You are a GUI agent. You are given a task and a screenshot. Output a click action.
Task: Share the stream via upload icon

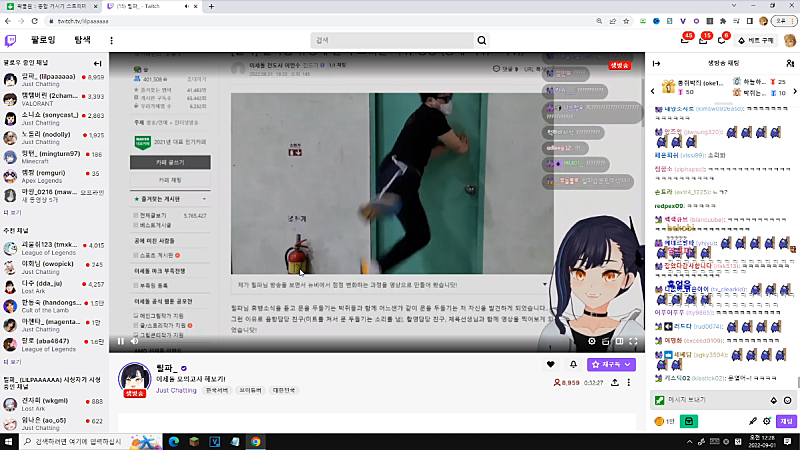pos(615,382)
